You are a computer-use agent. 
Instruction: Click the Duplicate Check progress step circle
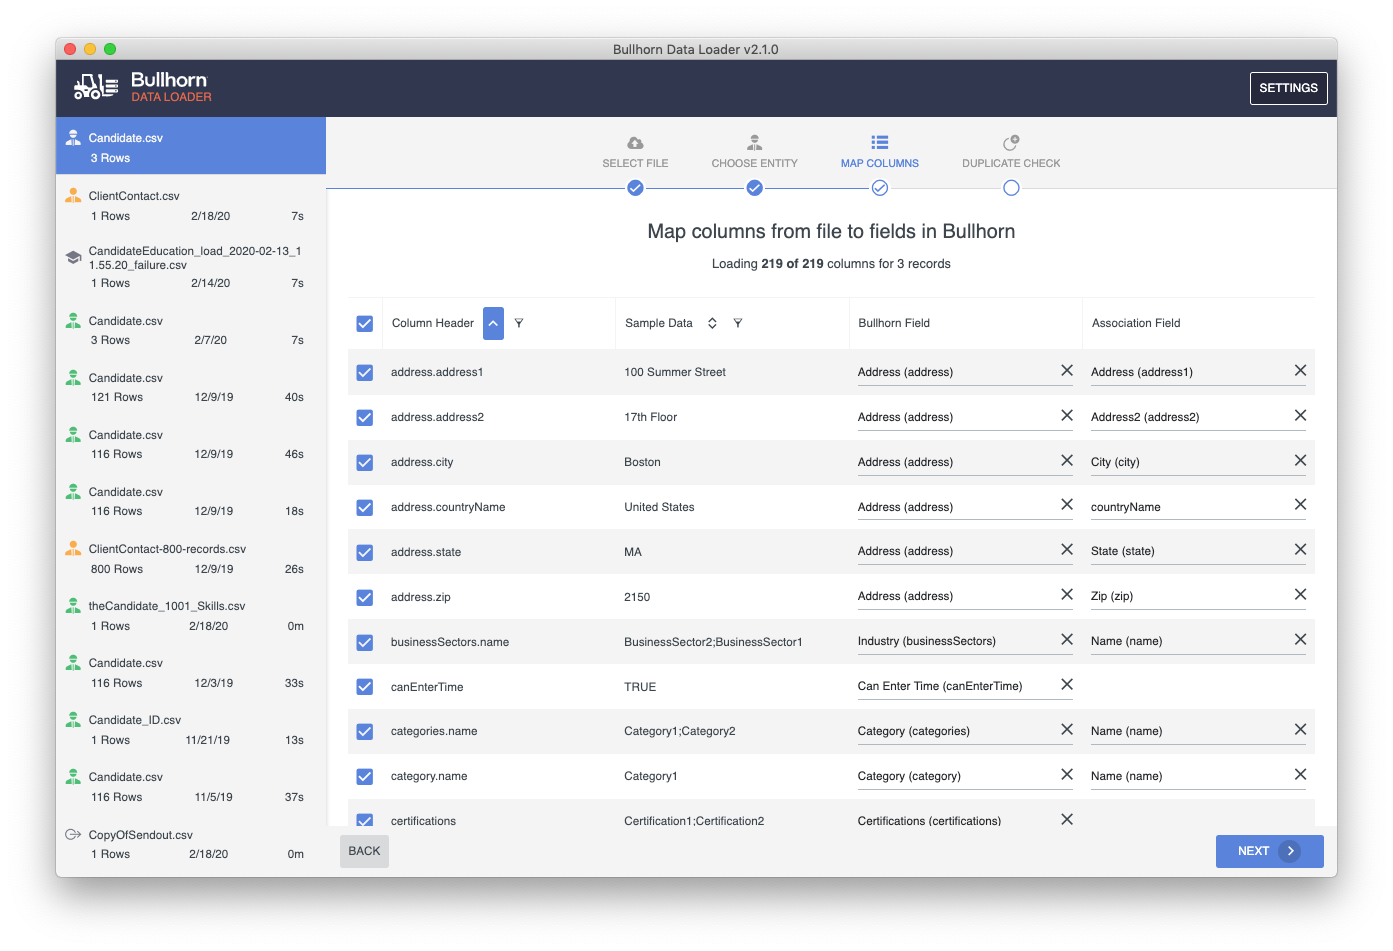pyautogui.click(x=1011, y=188)
